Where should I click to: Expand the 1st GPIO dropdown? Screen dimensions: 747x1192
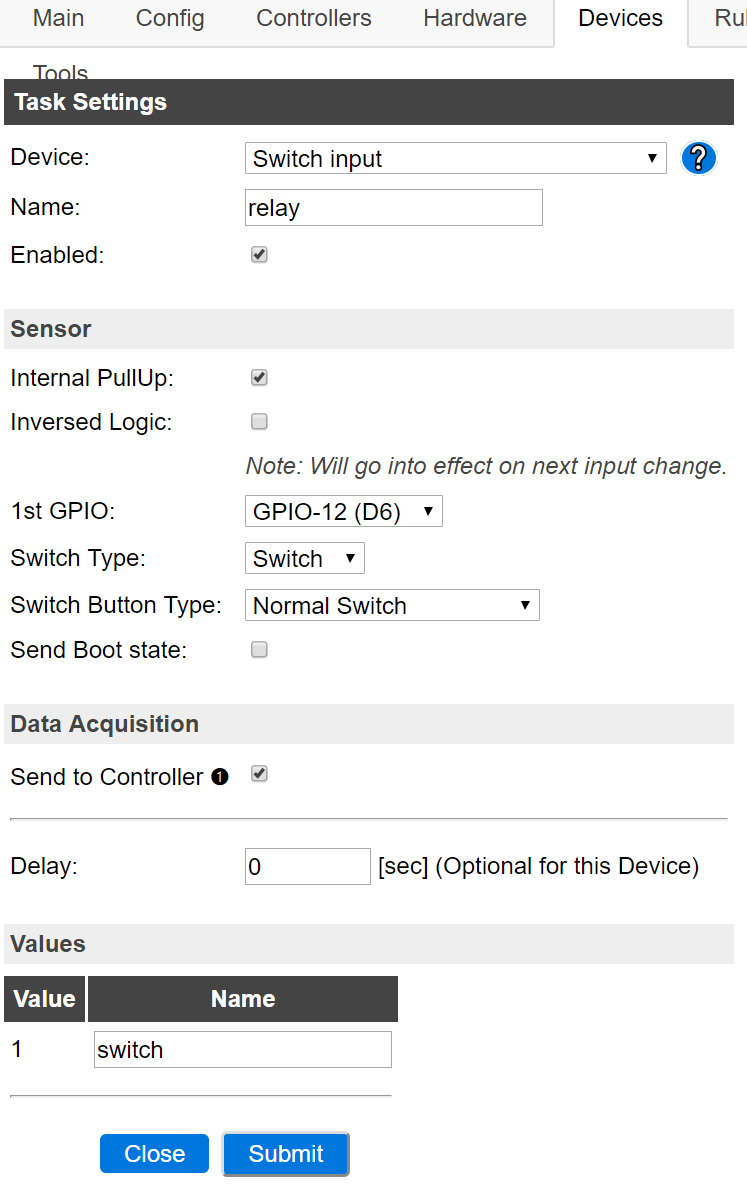coord(343,512)
